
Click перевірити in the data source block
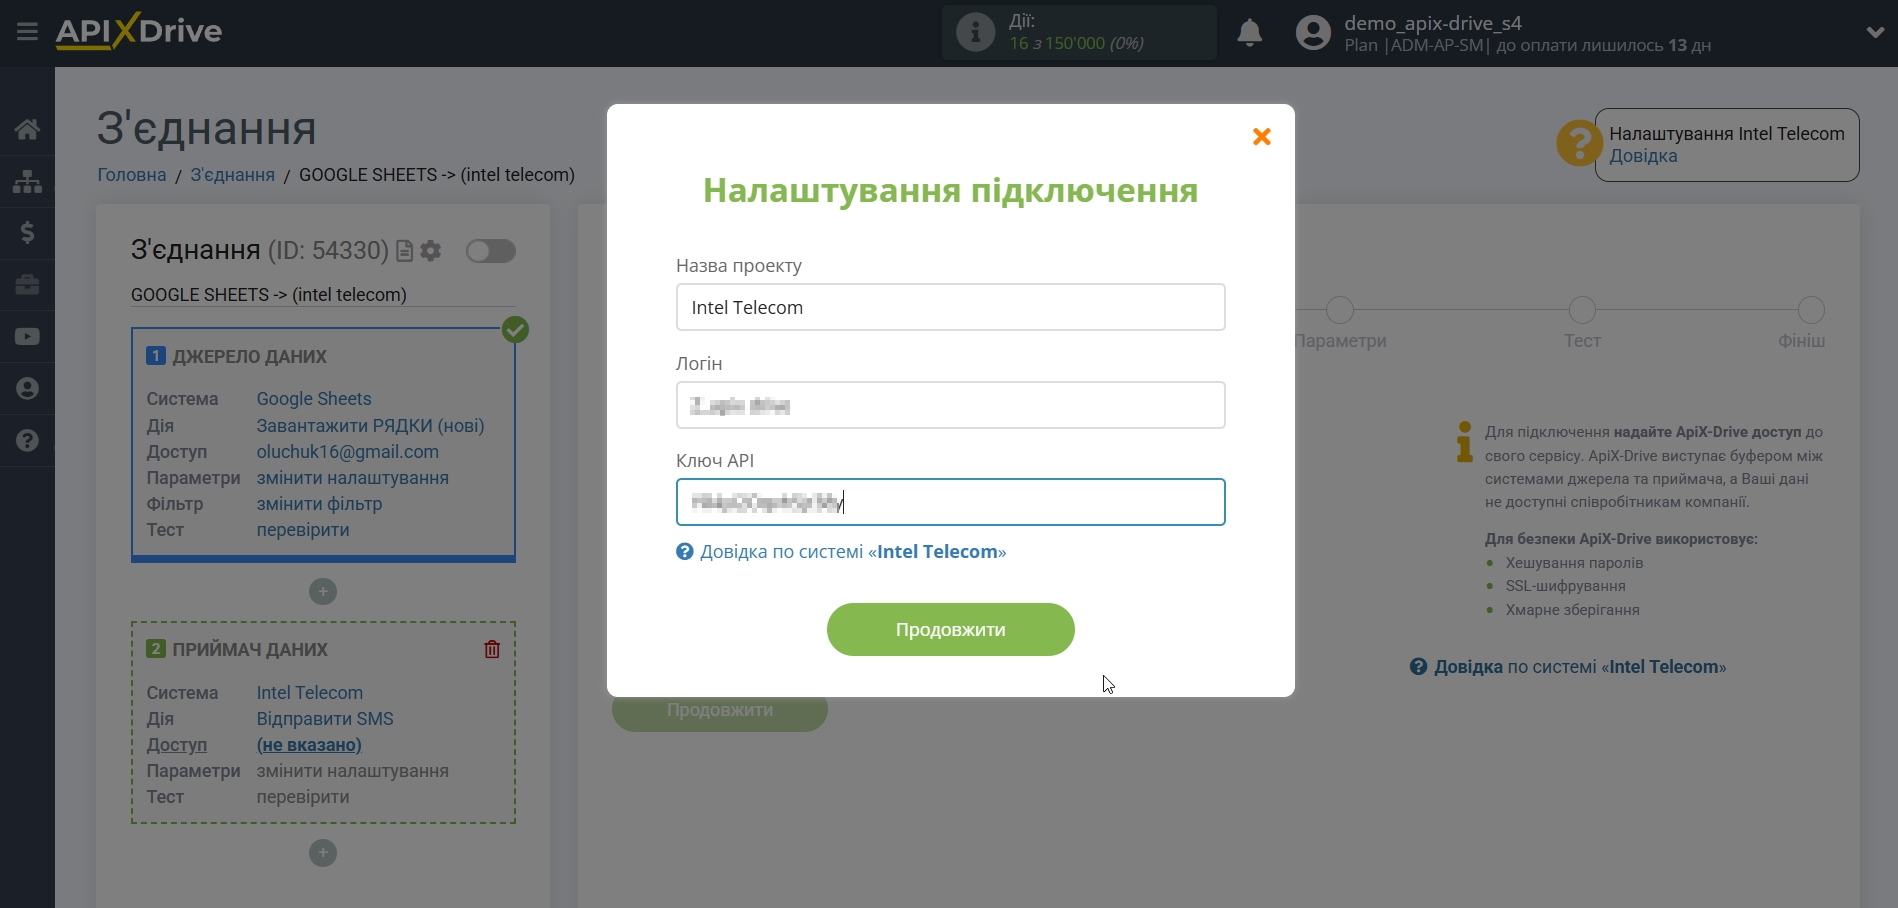tap(303, 530)
